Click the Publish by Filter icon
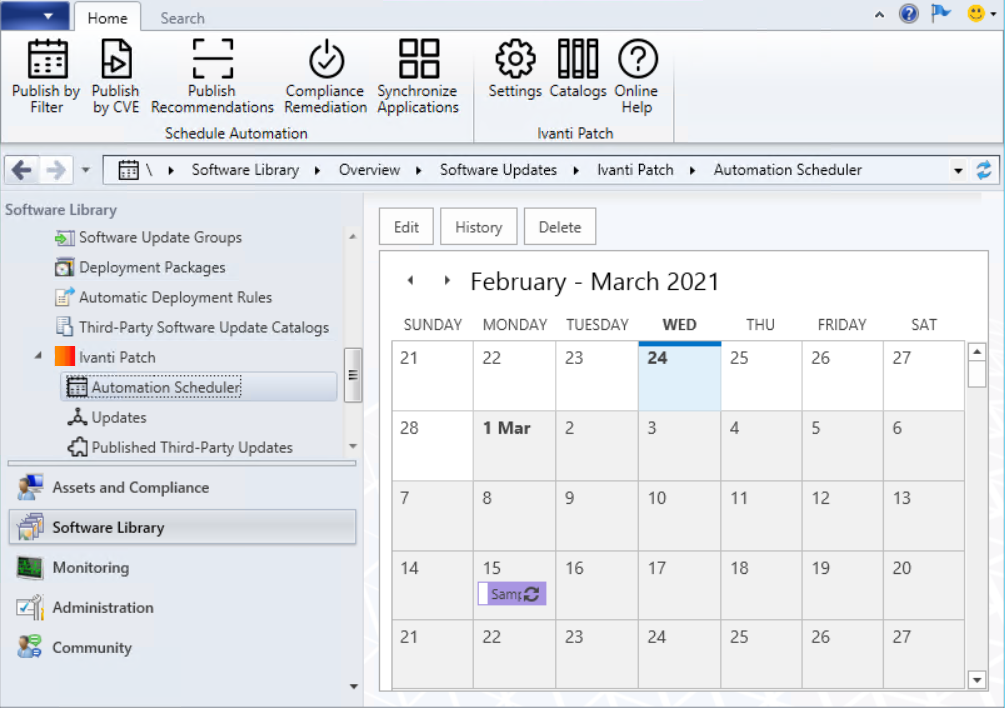 [46, 60]
